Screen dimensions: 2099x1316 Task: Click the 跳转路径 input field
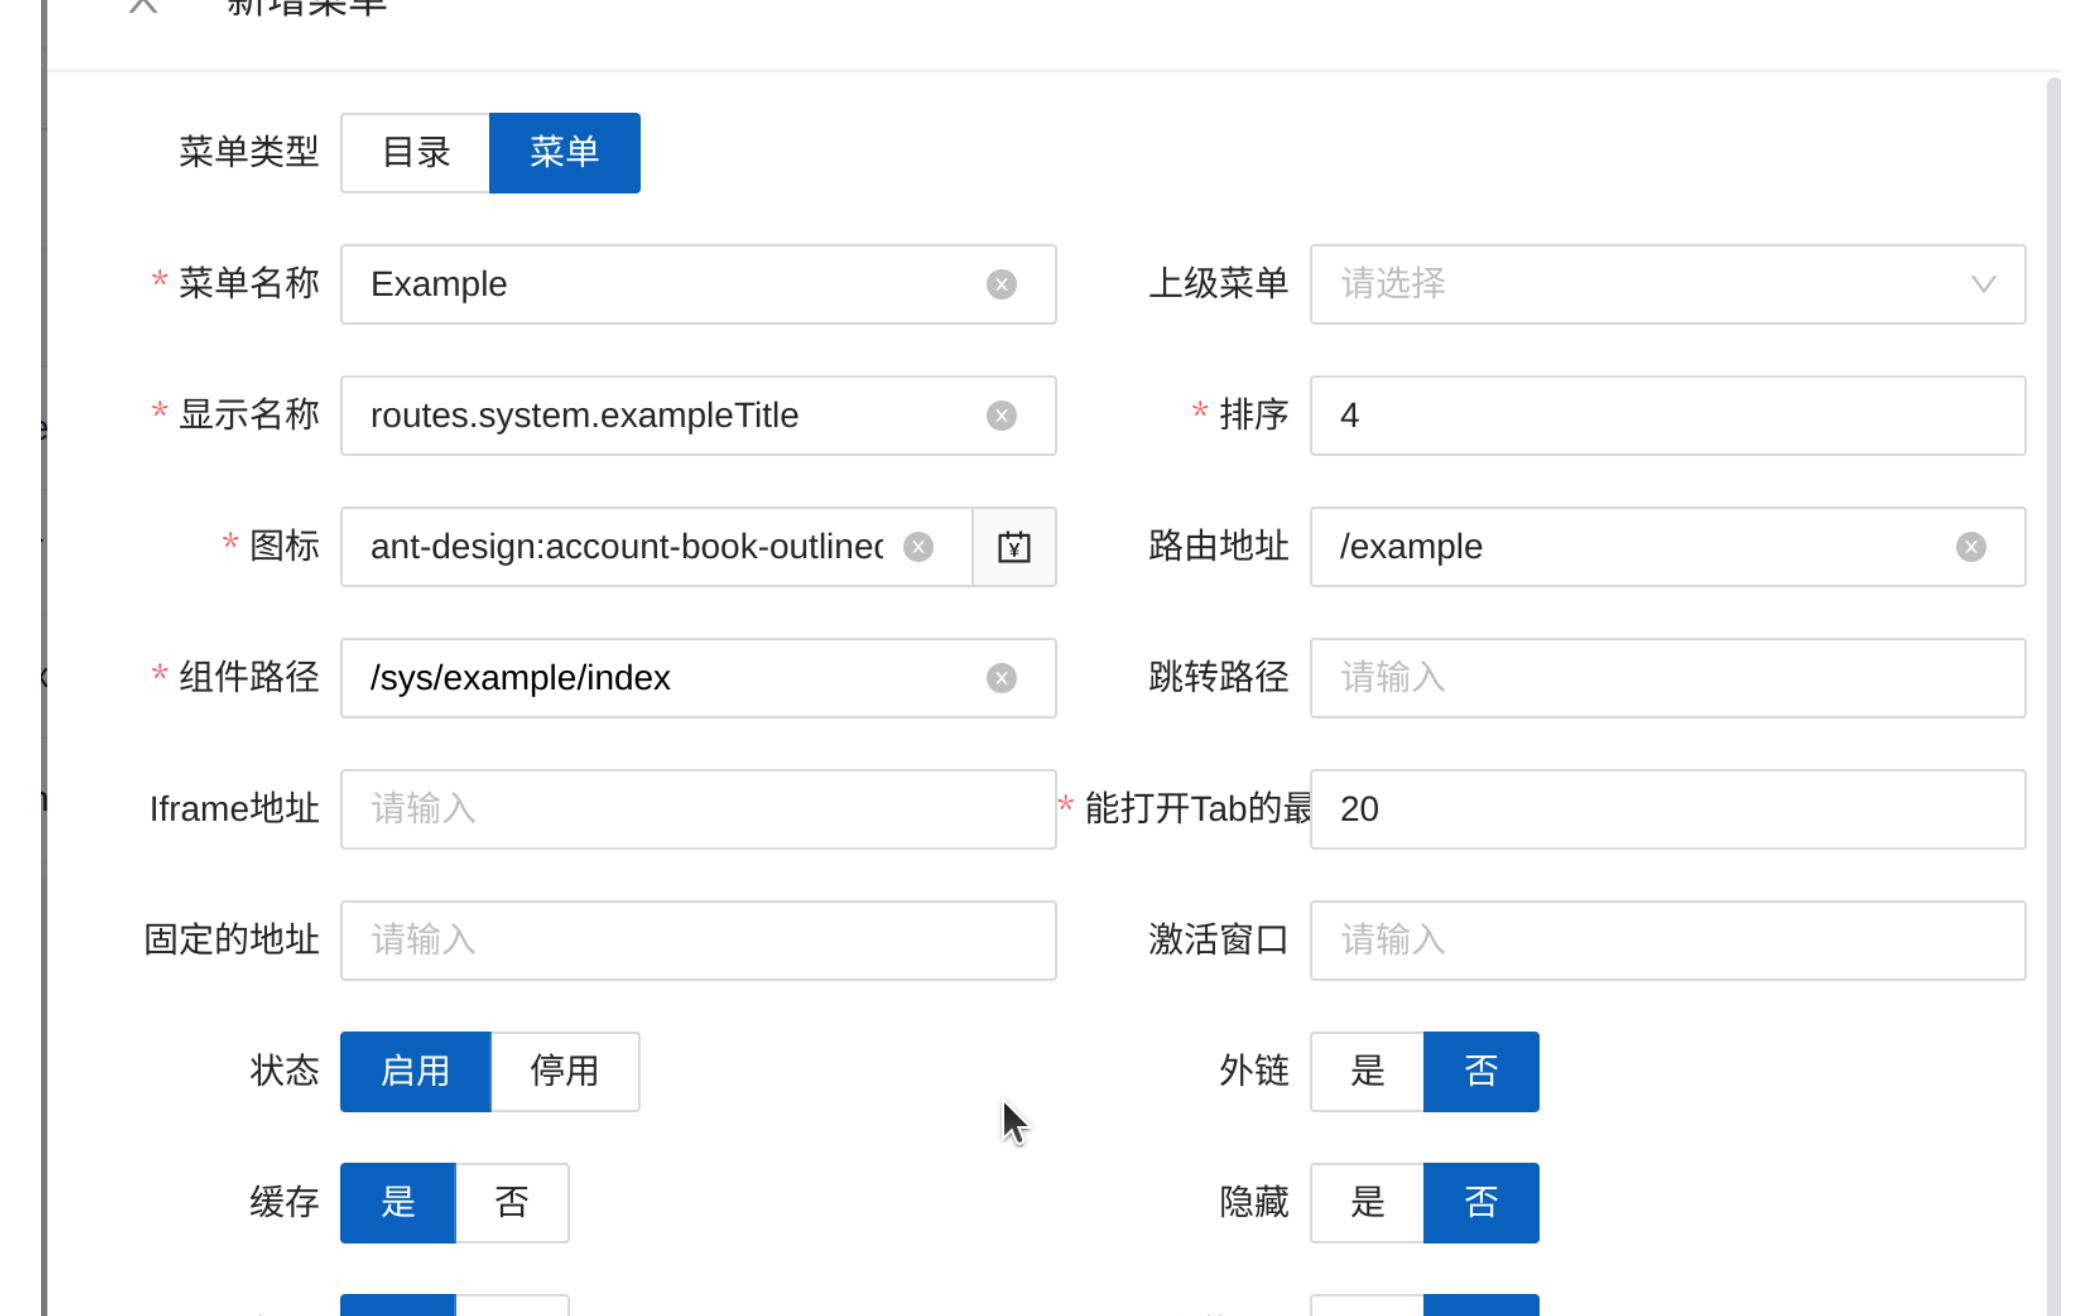[x=1667, y=678]
